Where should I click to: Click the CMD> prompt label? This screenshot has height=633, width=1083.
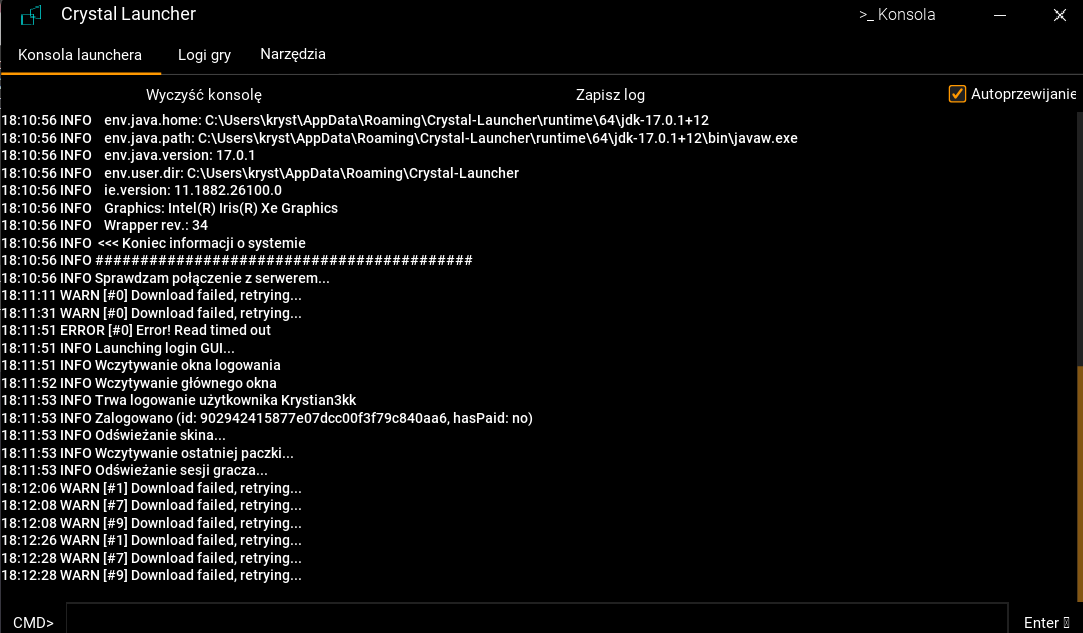click(33, 622)
